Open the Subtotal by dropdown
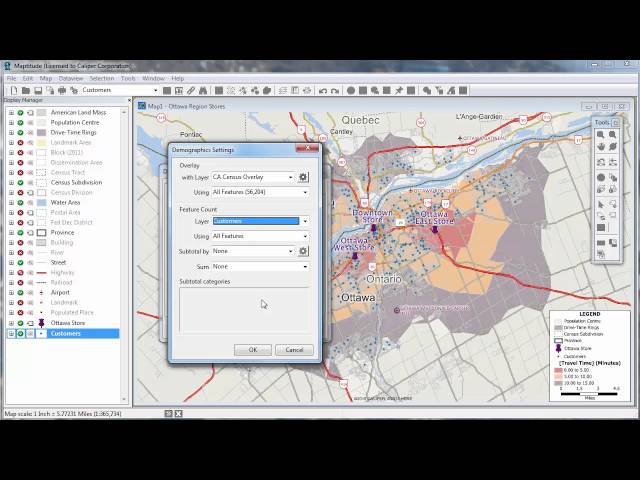 290,251
